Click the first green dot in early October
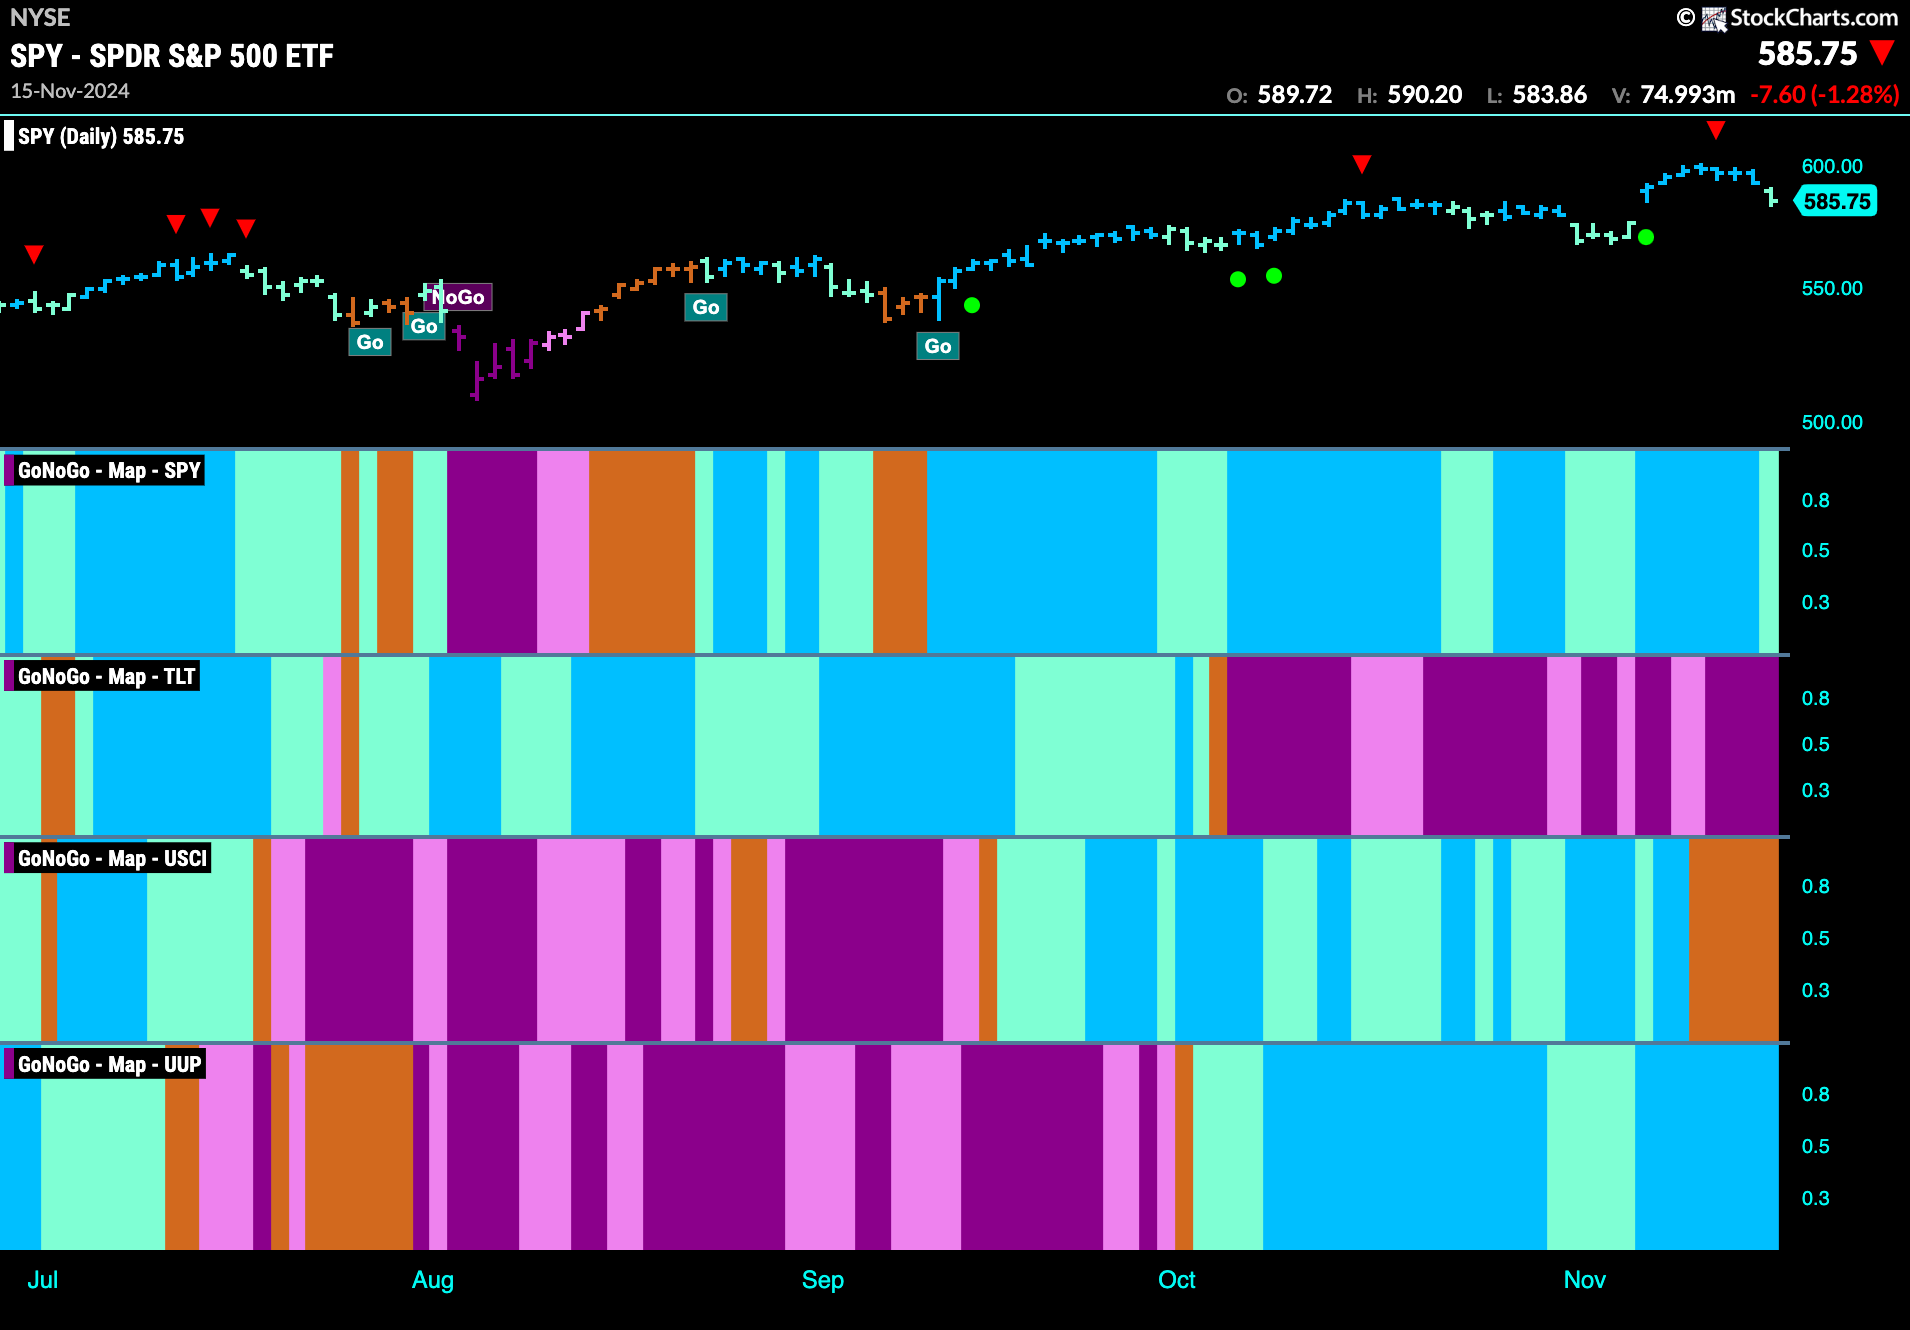This screenshot has height=1330, width=1910. point(1238,279)
